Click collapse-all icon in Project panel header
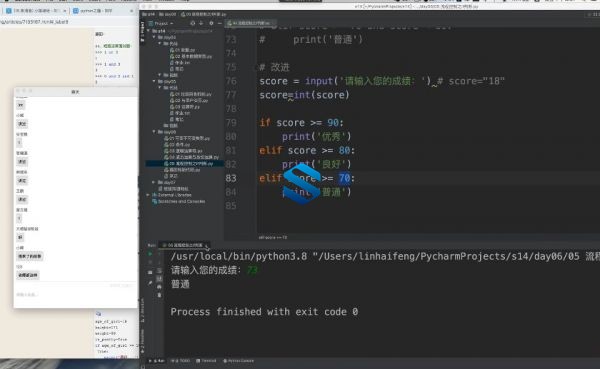The height and width of the screenshot is (369, 600). click(x=201, y=23)
